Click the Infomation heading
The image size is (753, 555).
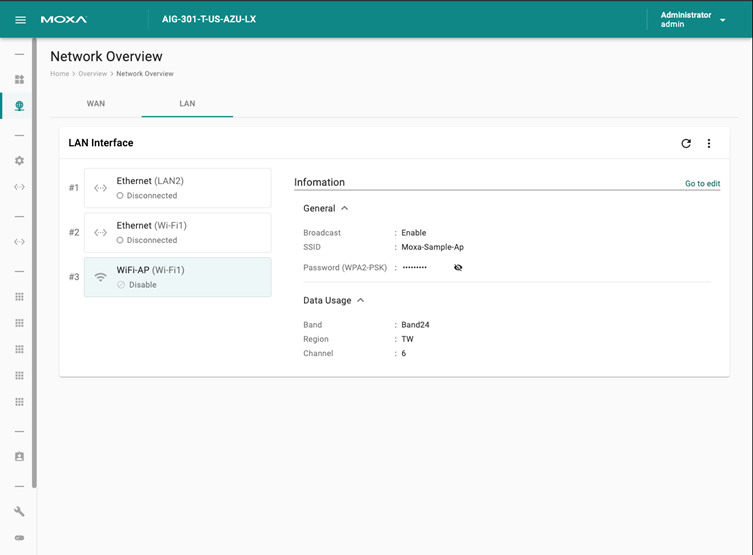click(x=319, y=182)
